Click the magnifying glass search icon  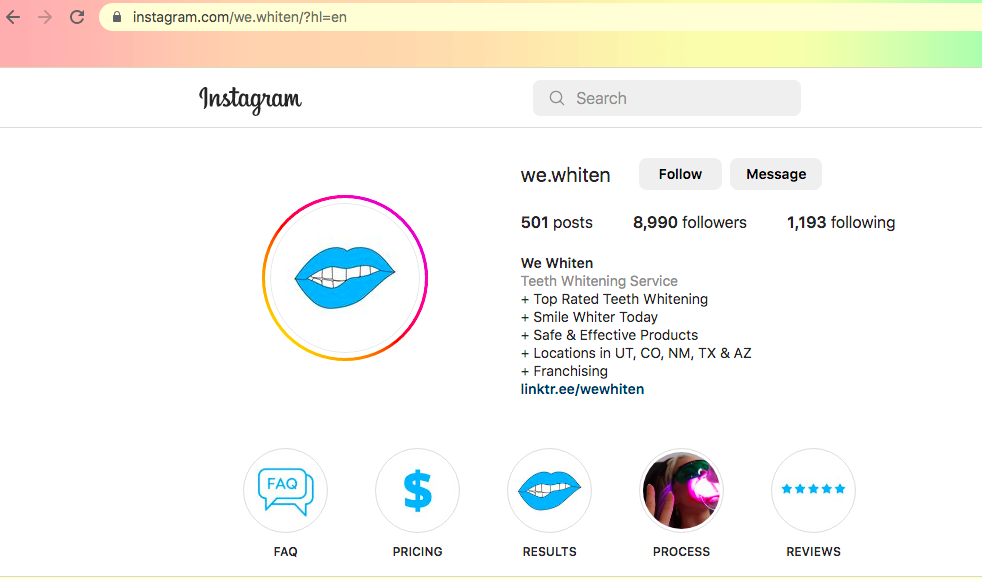click(557, 99)
